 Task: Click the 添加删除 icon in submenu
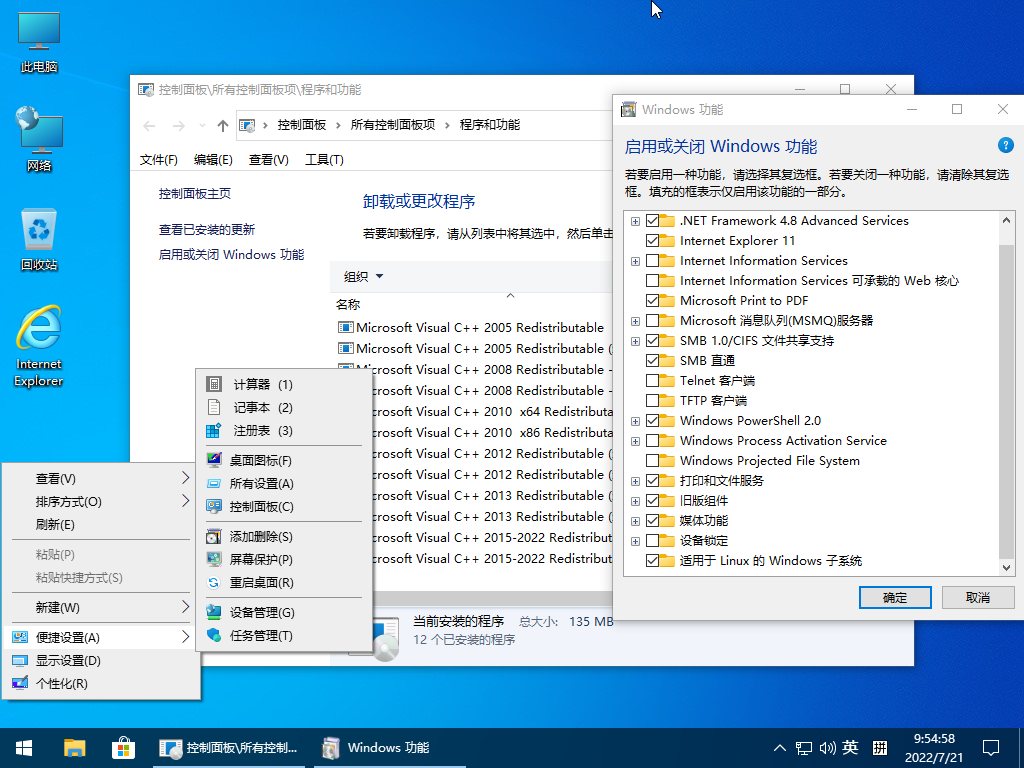[x=214, y=537]
